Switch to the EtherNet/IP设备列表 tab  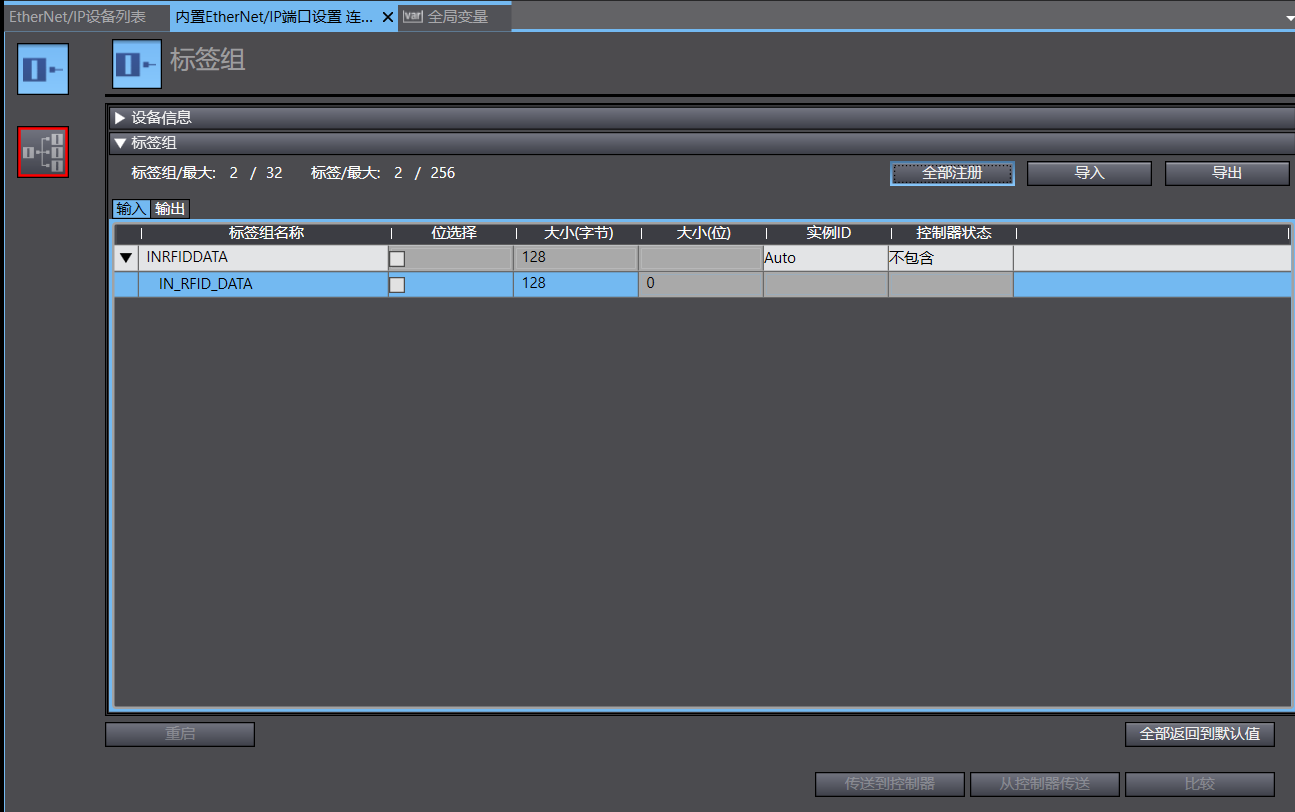[78, 17]
